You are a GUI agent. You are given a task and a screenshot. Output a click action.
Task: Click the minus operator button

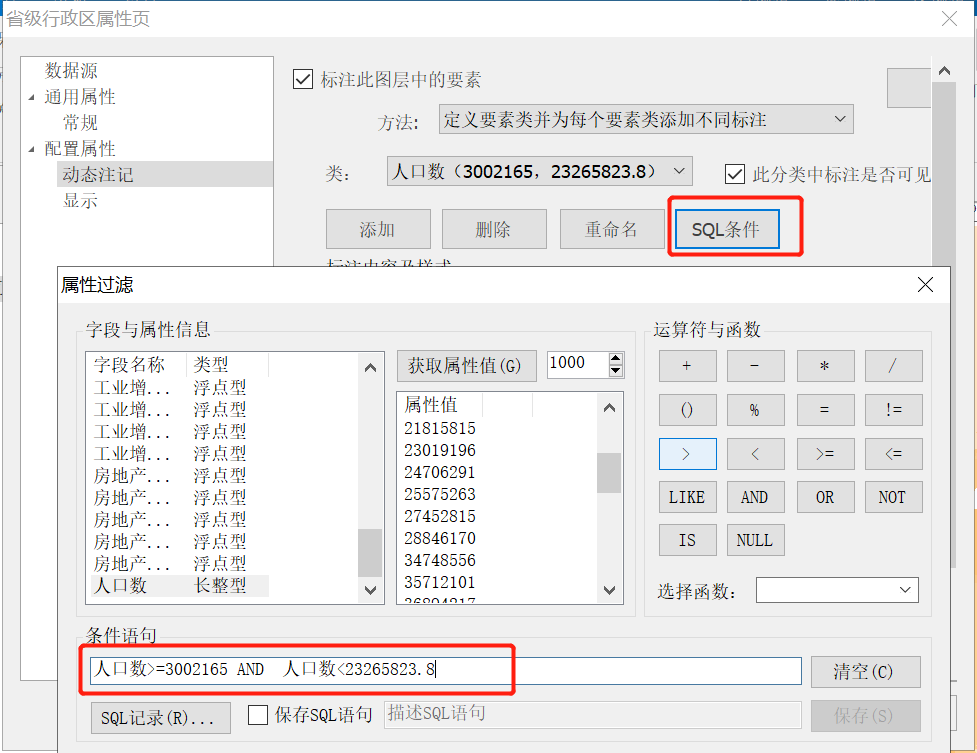755,366
